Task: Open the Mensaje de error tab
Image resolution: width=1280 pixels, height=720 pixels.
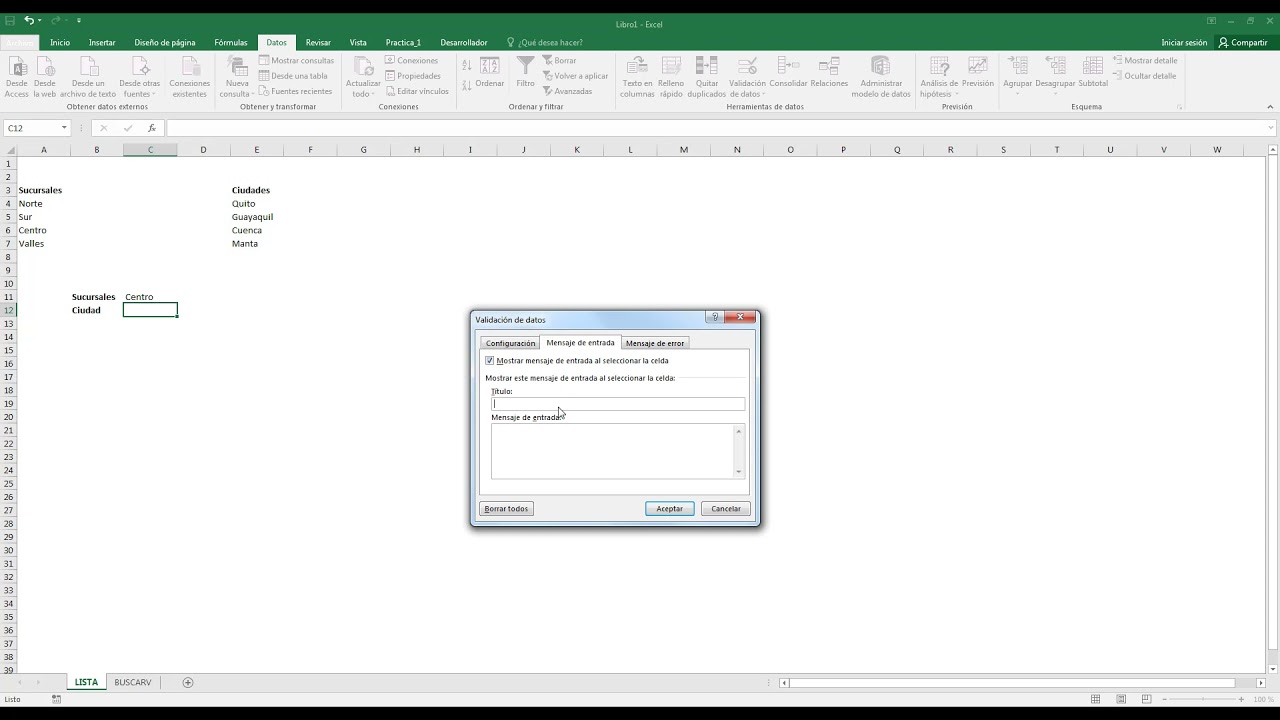Action: (655, 343)
